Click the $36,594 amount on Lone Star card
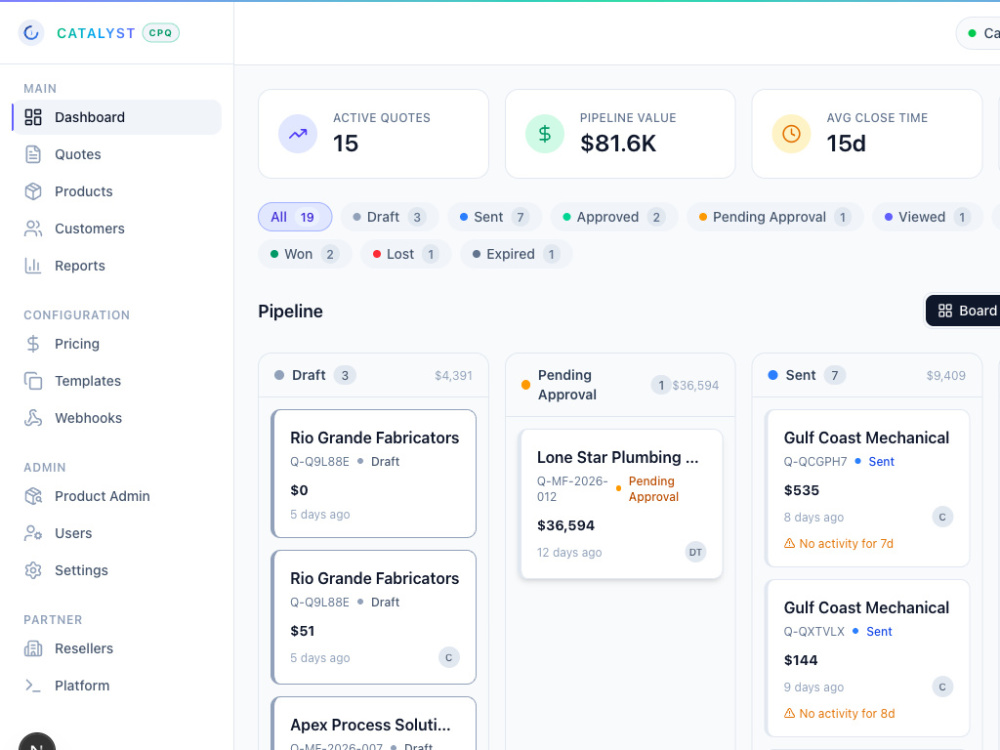This screenshot has height=750, width=1000. (566, 526)
